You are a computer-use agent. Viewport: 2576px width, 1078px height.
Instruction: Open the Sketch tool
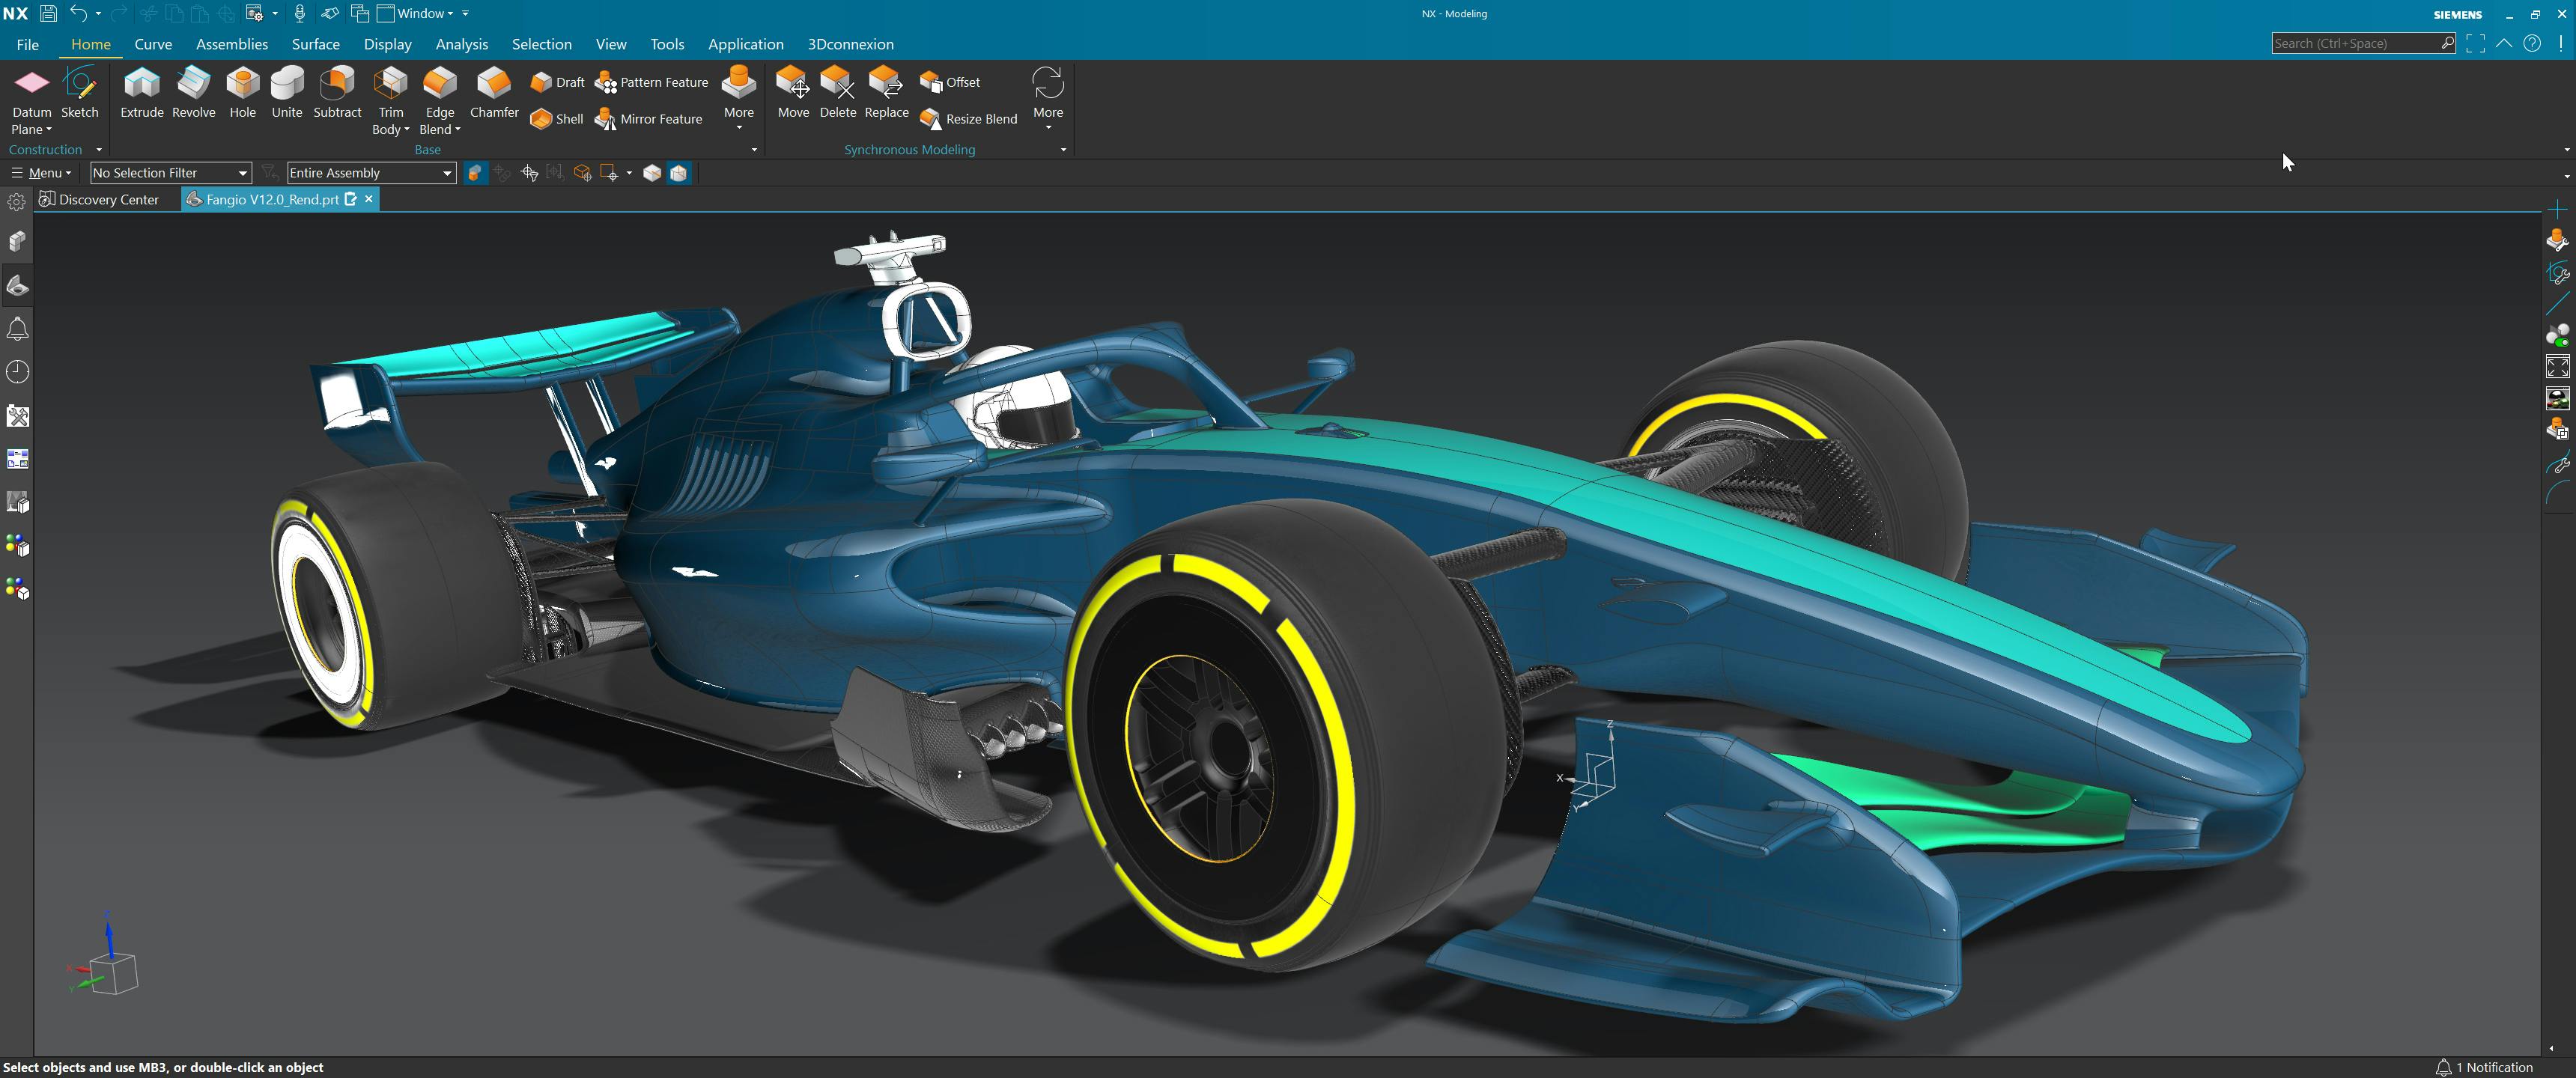pos(79,95)
